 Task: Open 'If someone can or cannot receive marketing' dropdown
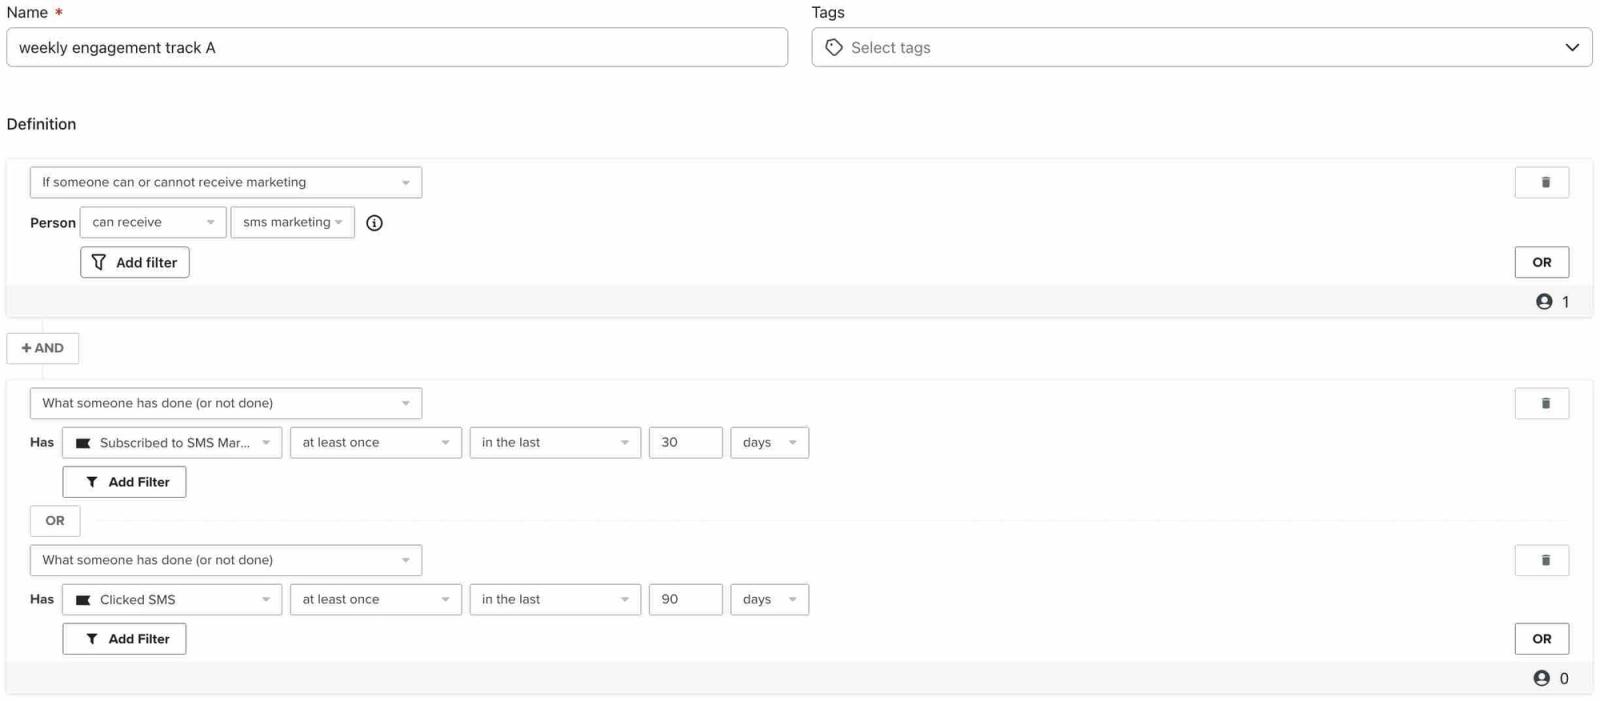(226, 182)
